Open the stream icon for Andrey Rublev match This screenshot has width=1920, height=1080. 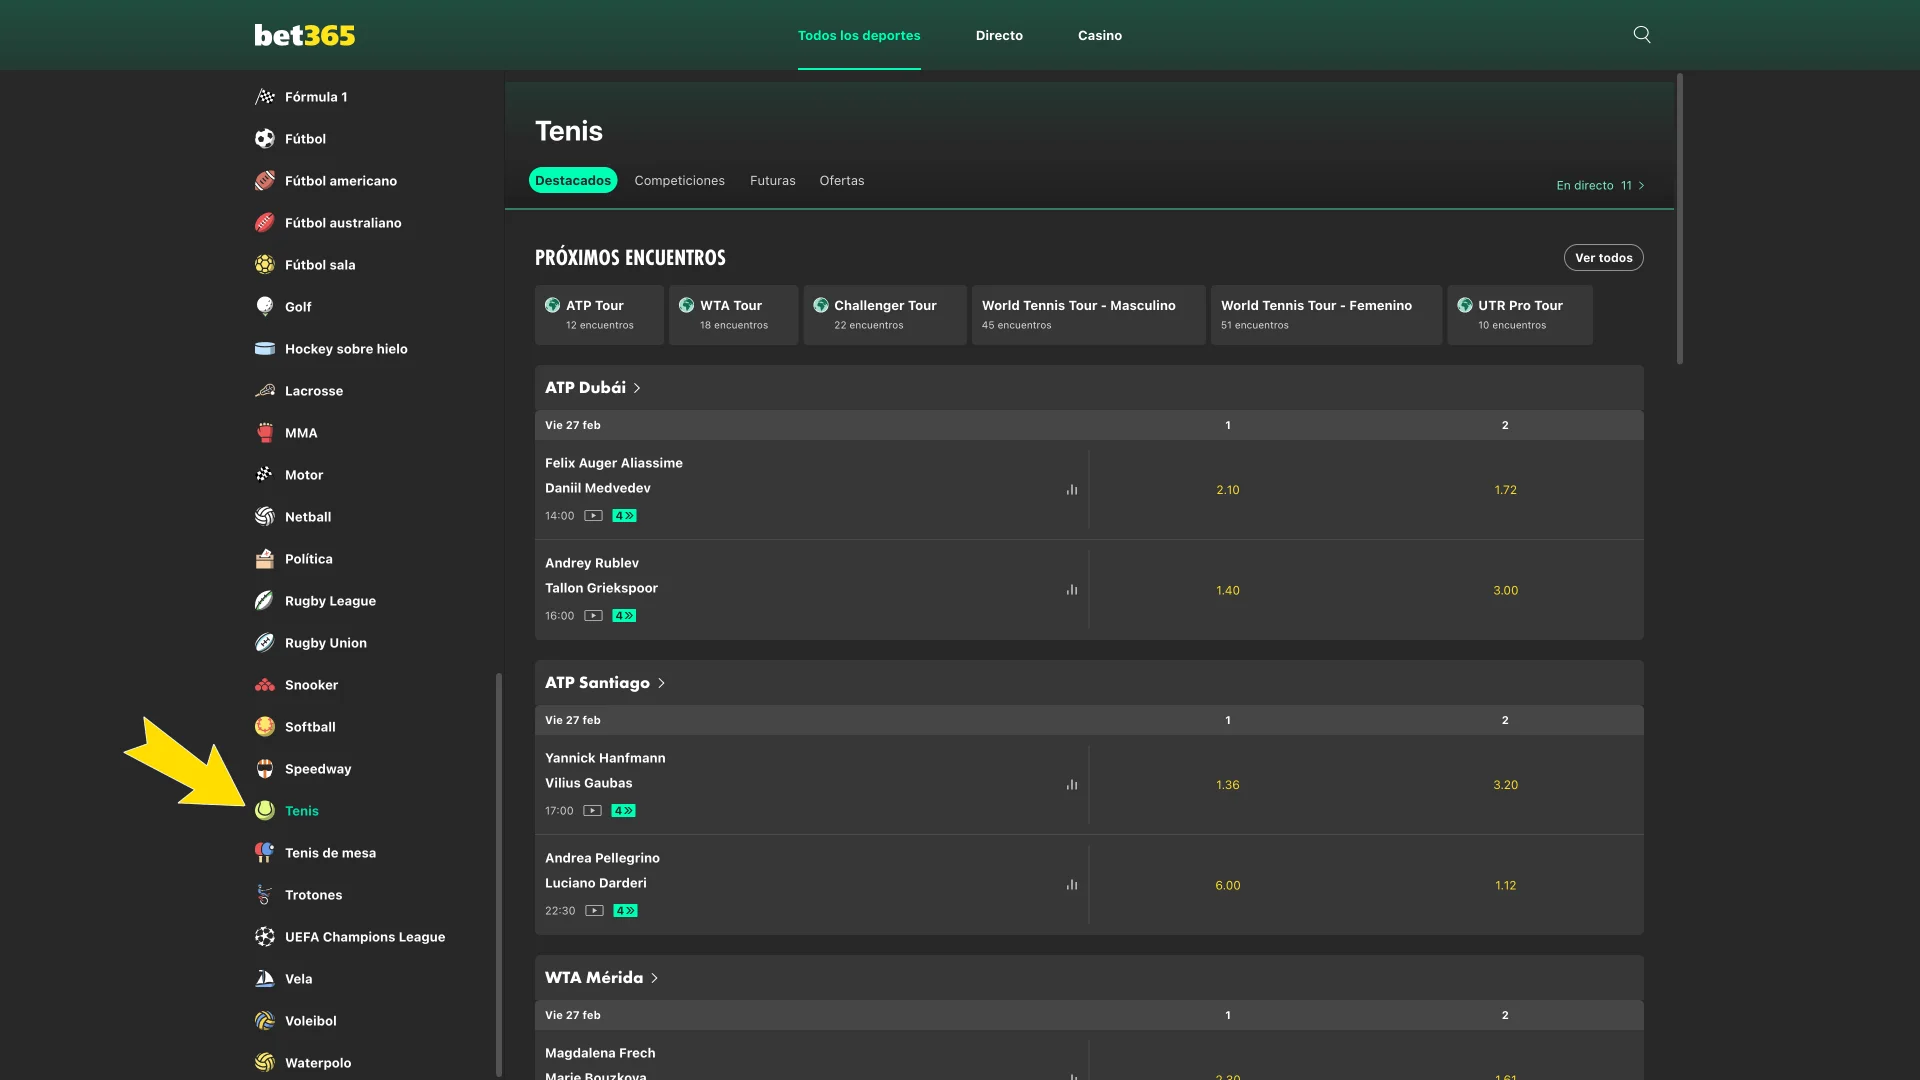(x=592, y=615)
